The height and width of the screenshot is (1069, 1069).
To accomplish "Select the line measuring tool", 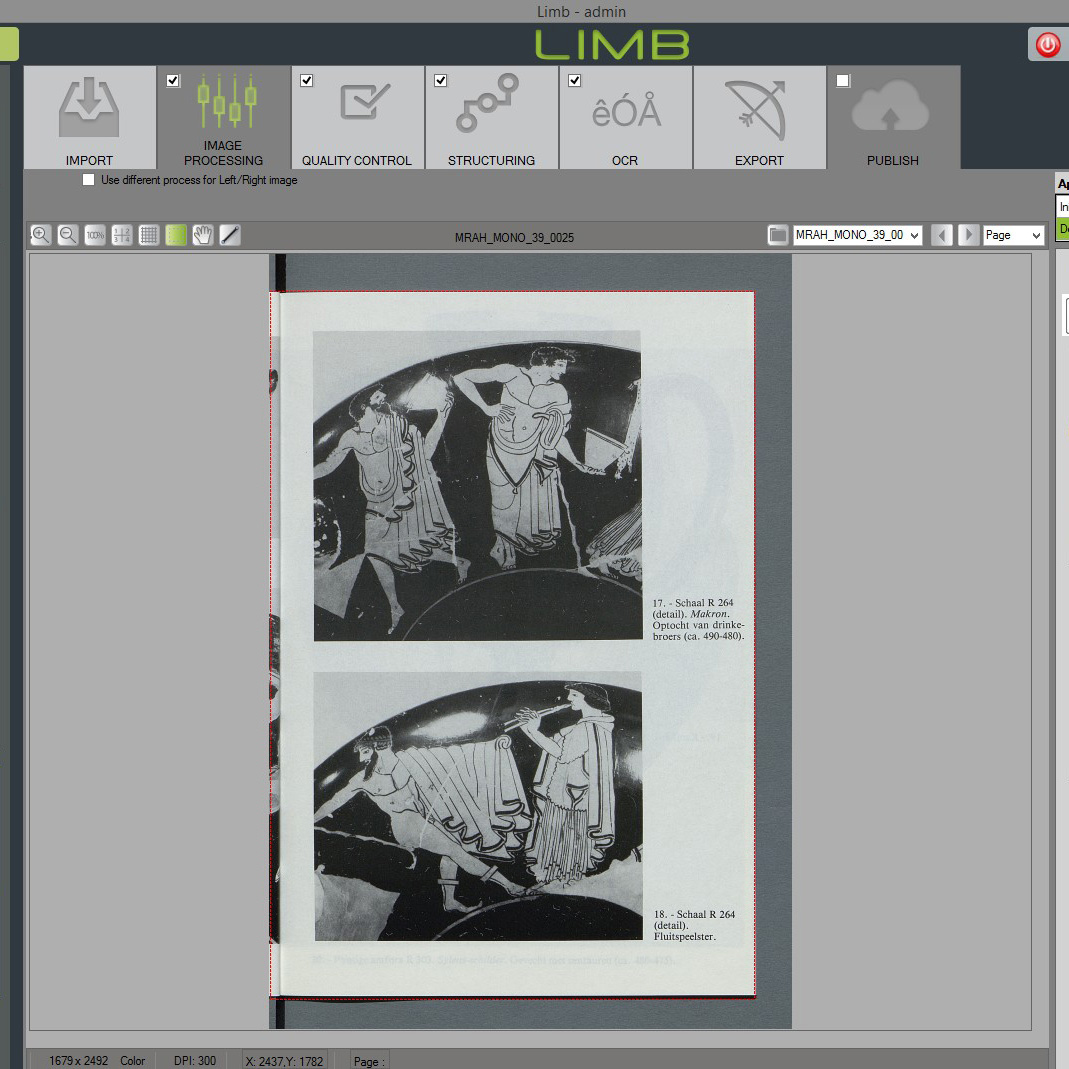I will (x=230, y=235).
